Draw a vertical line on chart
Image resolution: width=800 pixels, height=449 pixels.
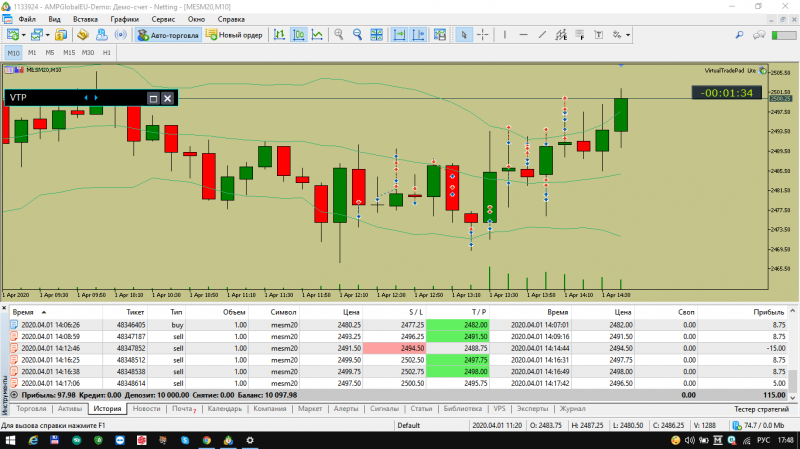[505, 35]
